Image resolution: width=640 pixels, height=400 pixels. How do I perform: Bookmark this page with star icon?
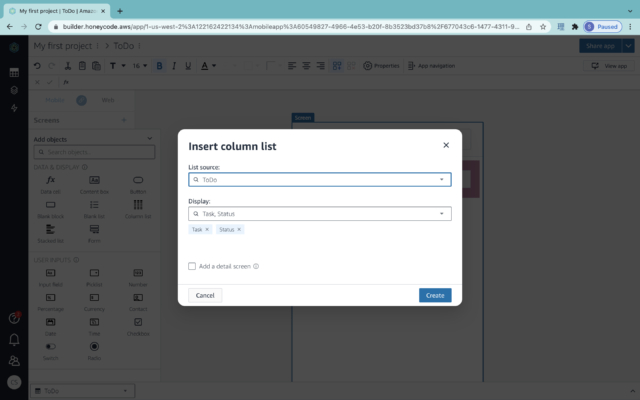pos(543,27)
